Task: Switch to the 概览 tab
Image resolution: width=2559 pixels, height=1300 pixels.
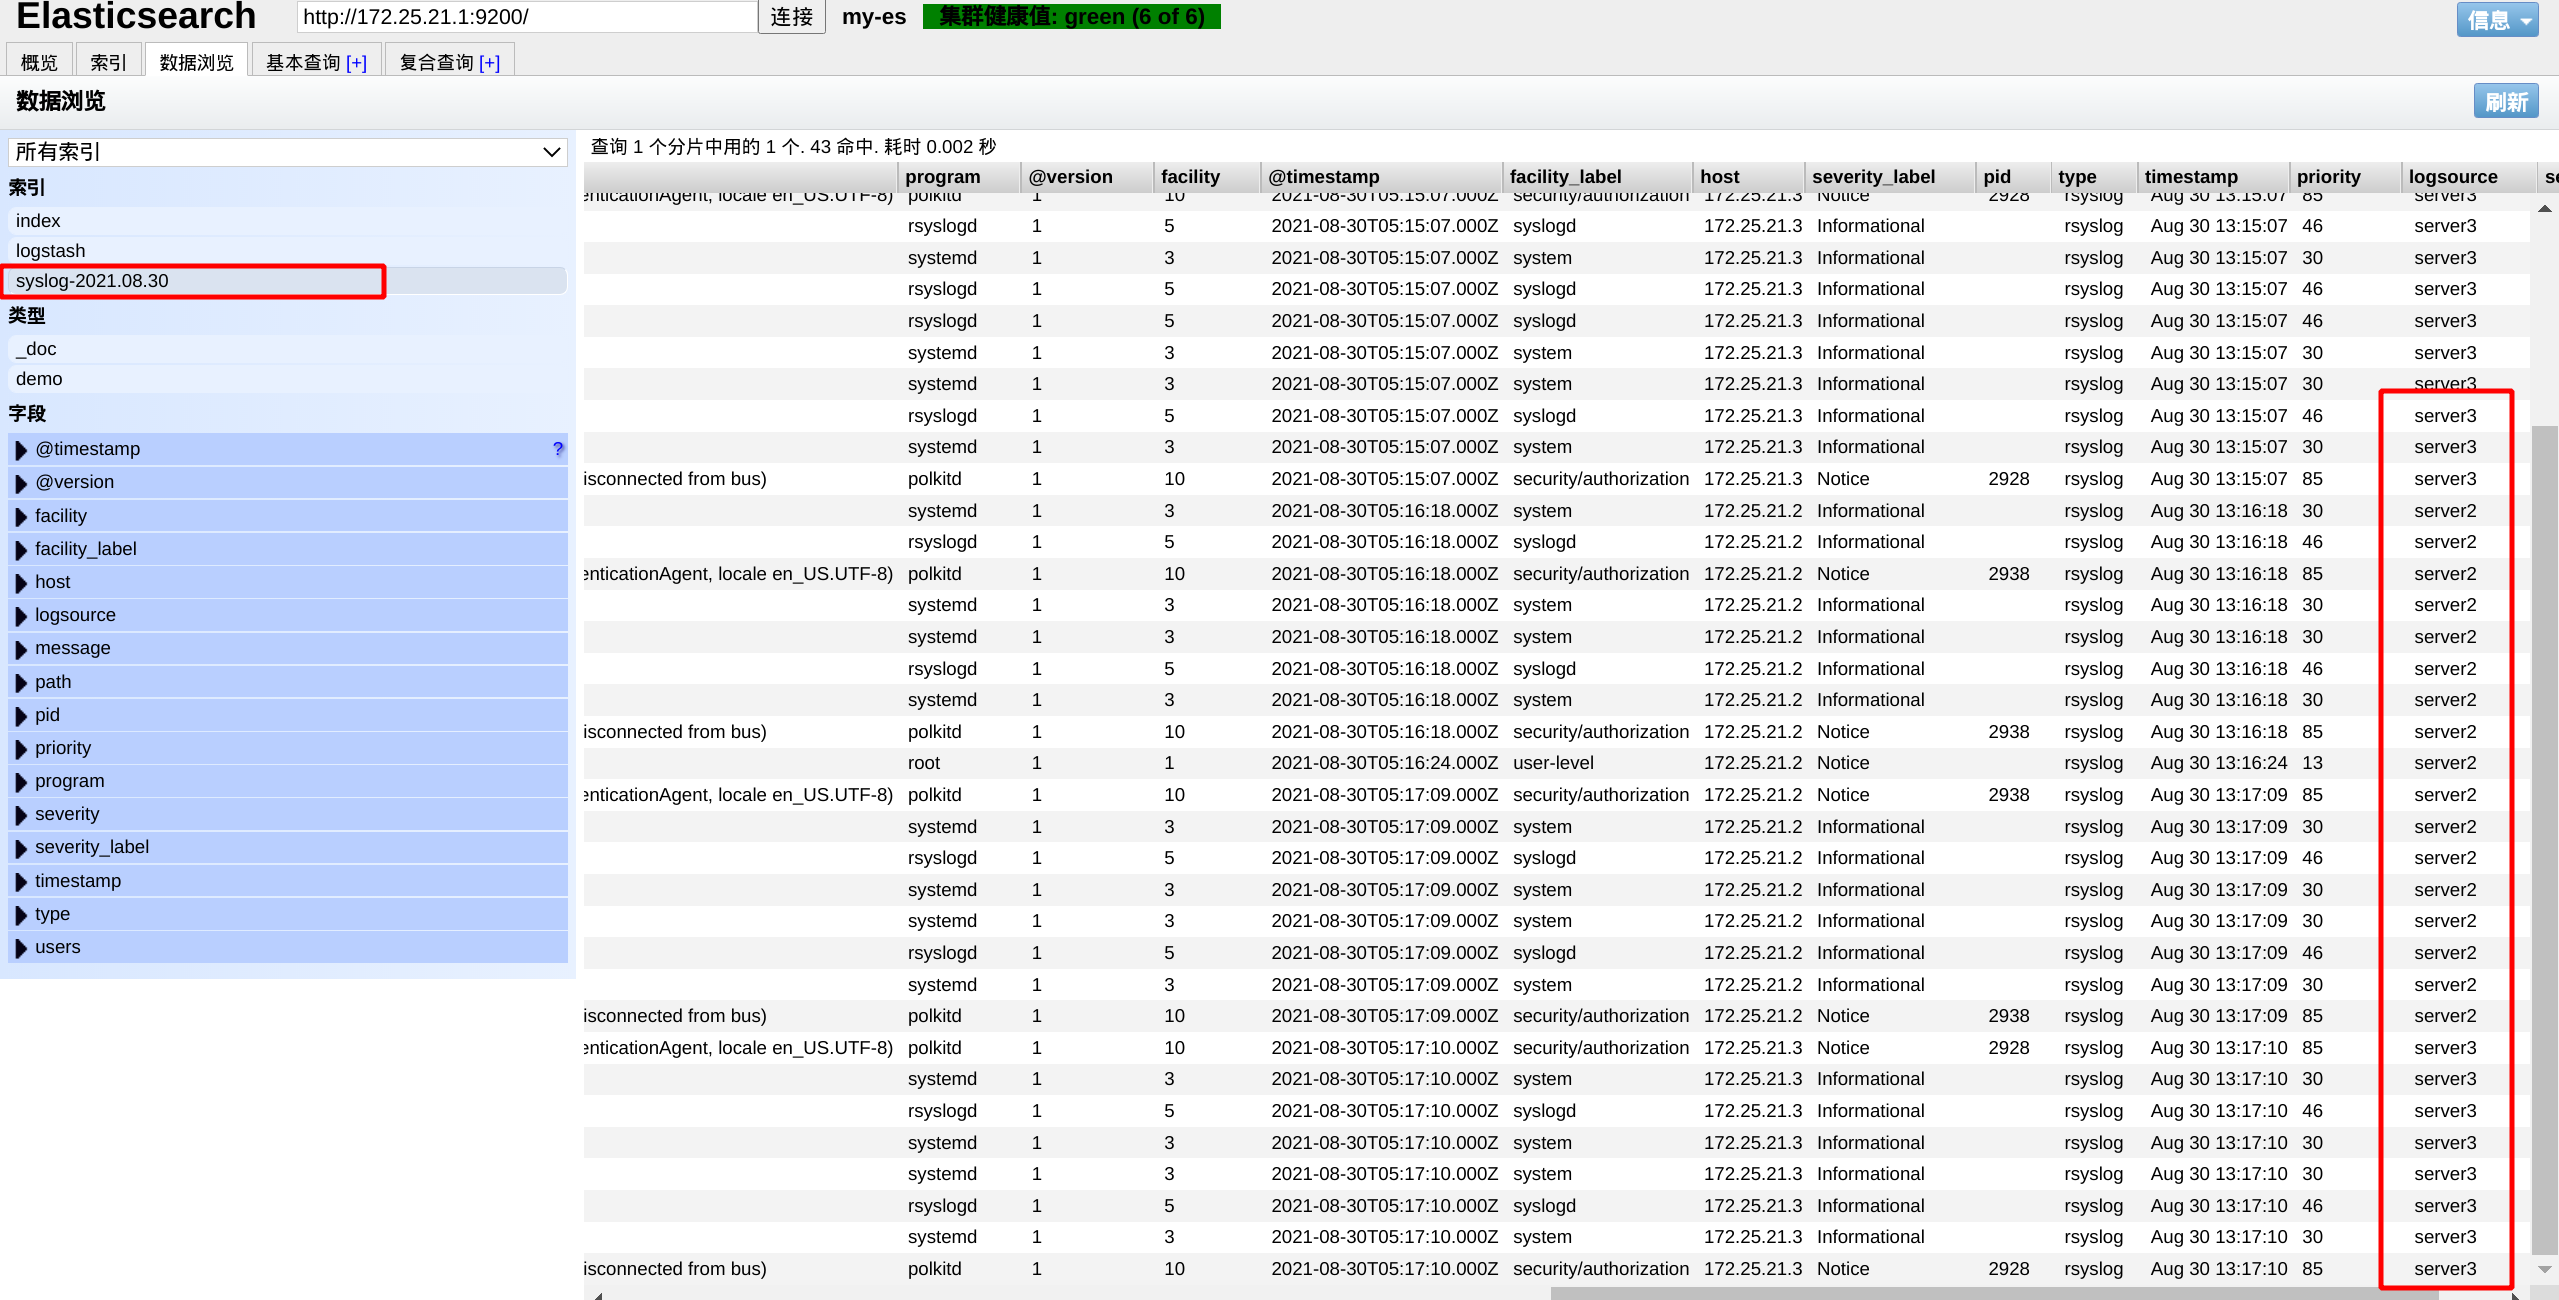Action: pos(39,63)
